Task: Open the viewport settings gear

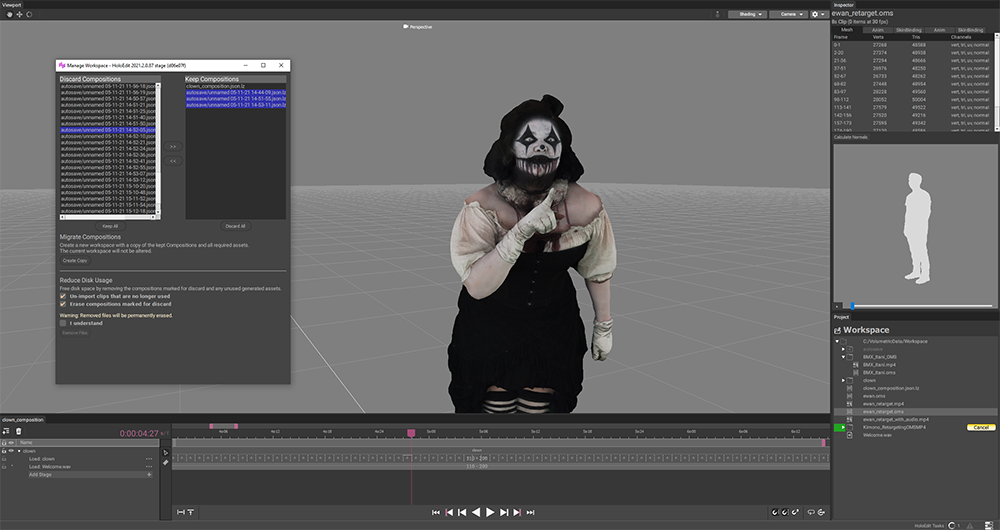Action: (x=818, y=14)
